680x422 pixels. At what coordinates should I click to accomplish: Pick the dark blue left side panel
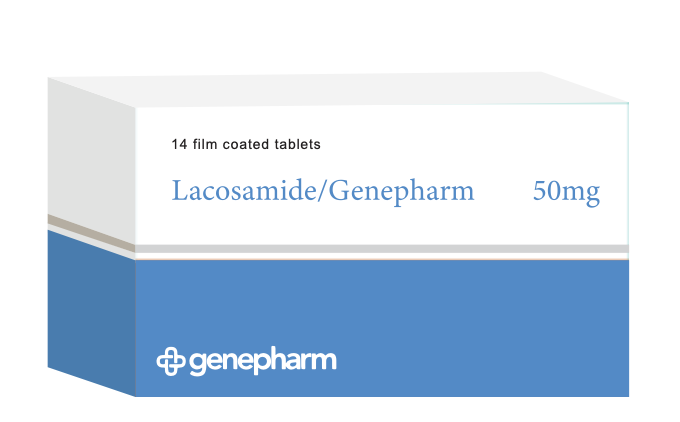[x=90, y=310]
